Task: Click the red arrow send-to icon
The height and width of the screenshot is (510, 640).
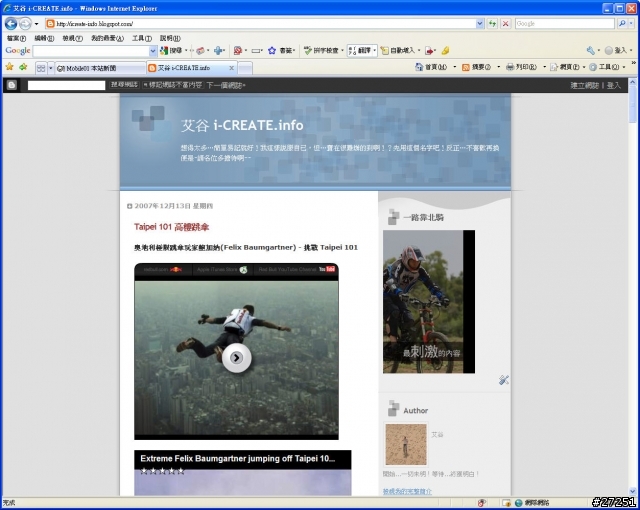Action: (x=429, y=51)
